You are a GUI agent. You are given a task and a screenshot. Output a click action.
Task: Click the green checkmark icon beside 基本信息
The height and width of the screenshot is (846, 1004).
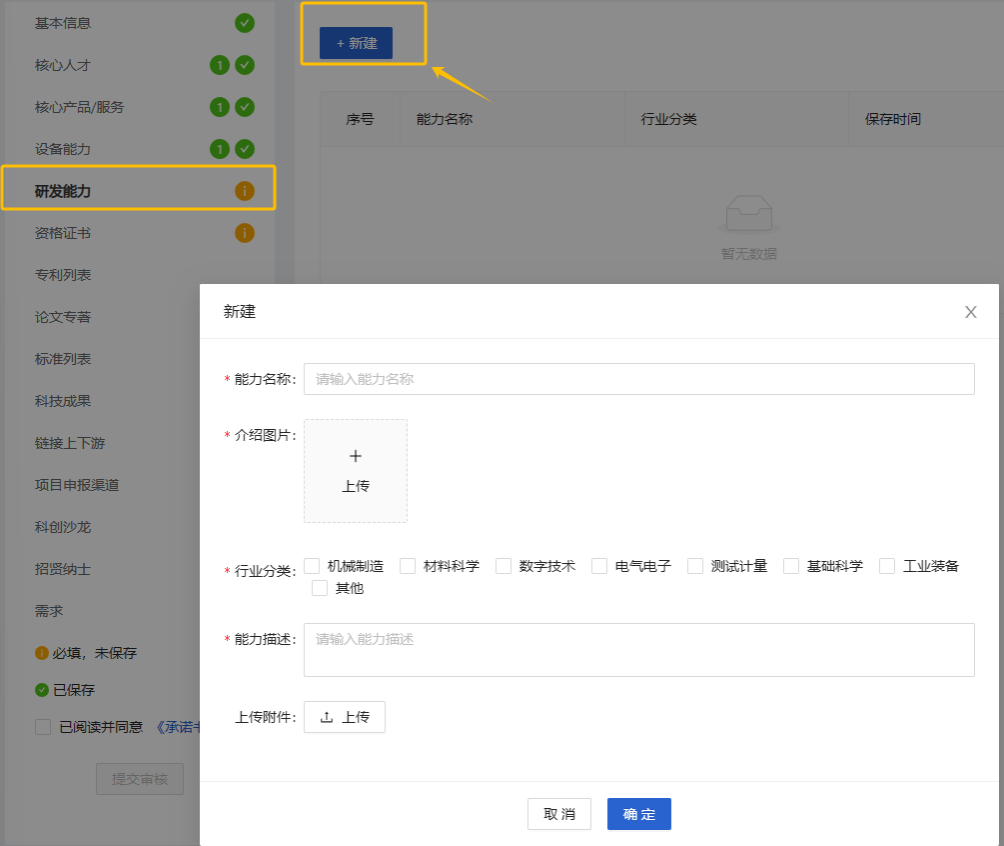(x=245, y=23)
